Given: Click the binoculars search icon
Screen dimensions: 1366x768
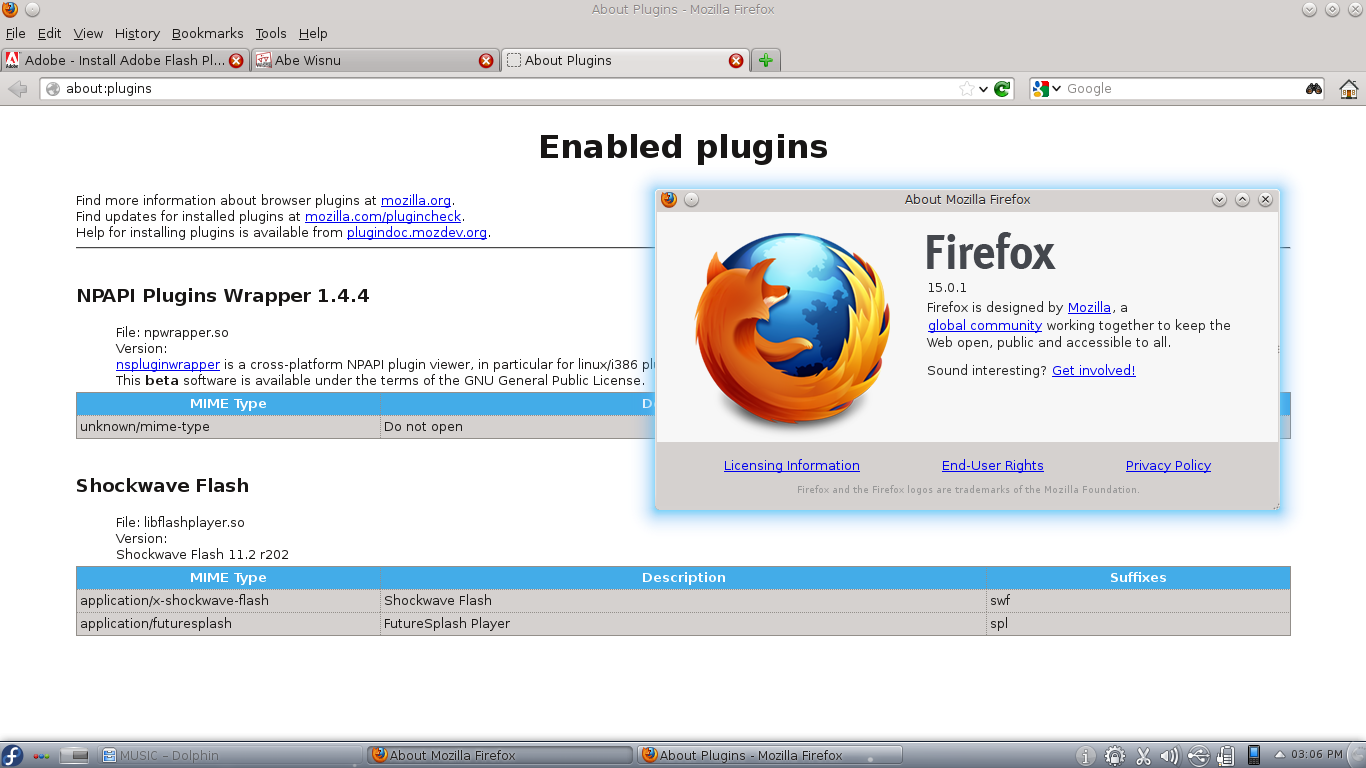Looking at the screenshot, I should 1314,89.
